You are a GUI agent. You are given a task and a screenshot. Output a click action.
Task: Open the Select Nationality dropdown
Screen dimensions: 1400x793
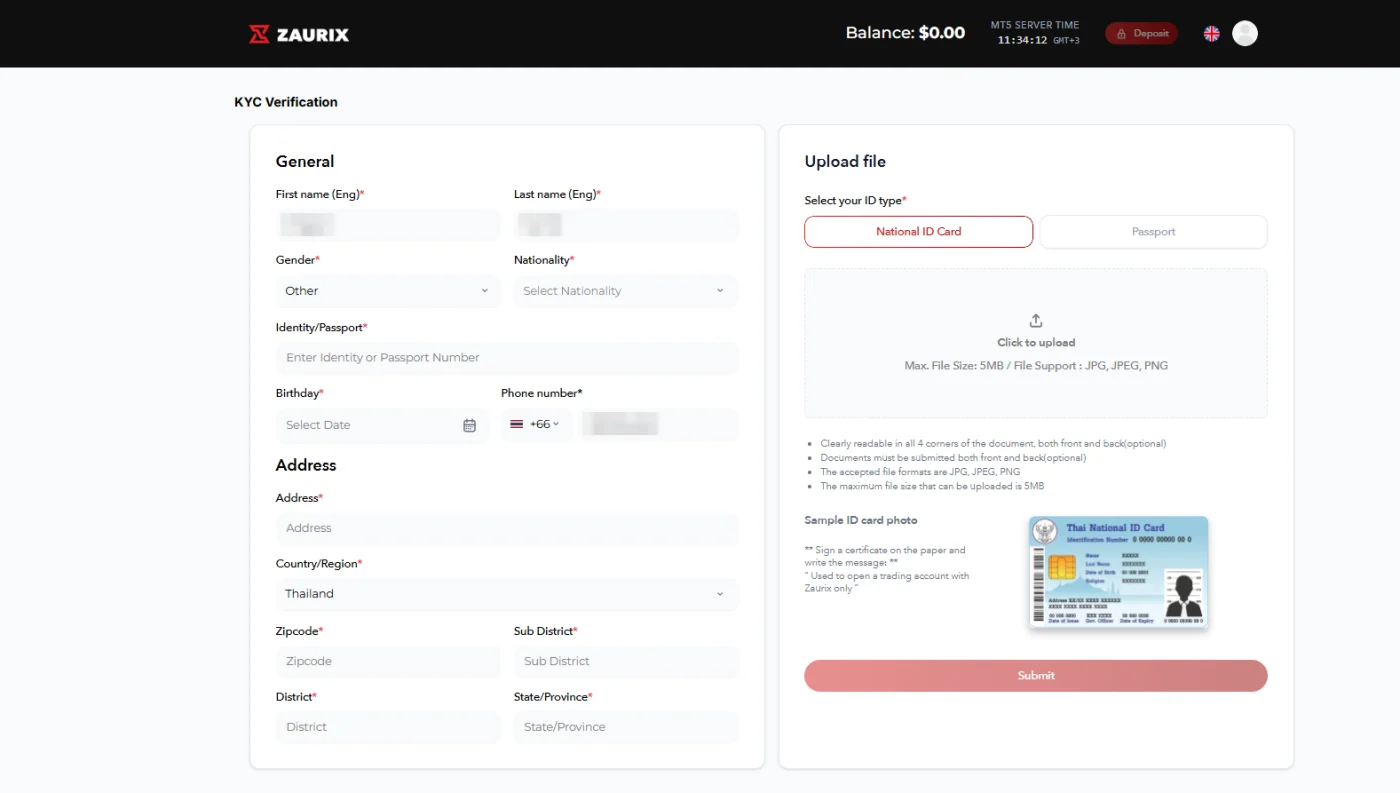pyautogui.click(x=626, y=291)
